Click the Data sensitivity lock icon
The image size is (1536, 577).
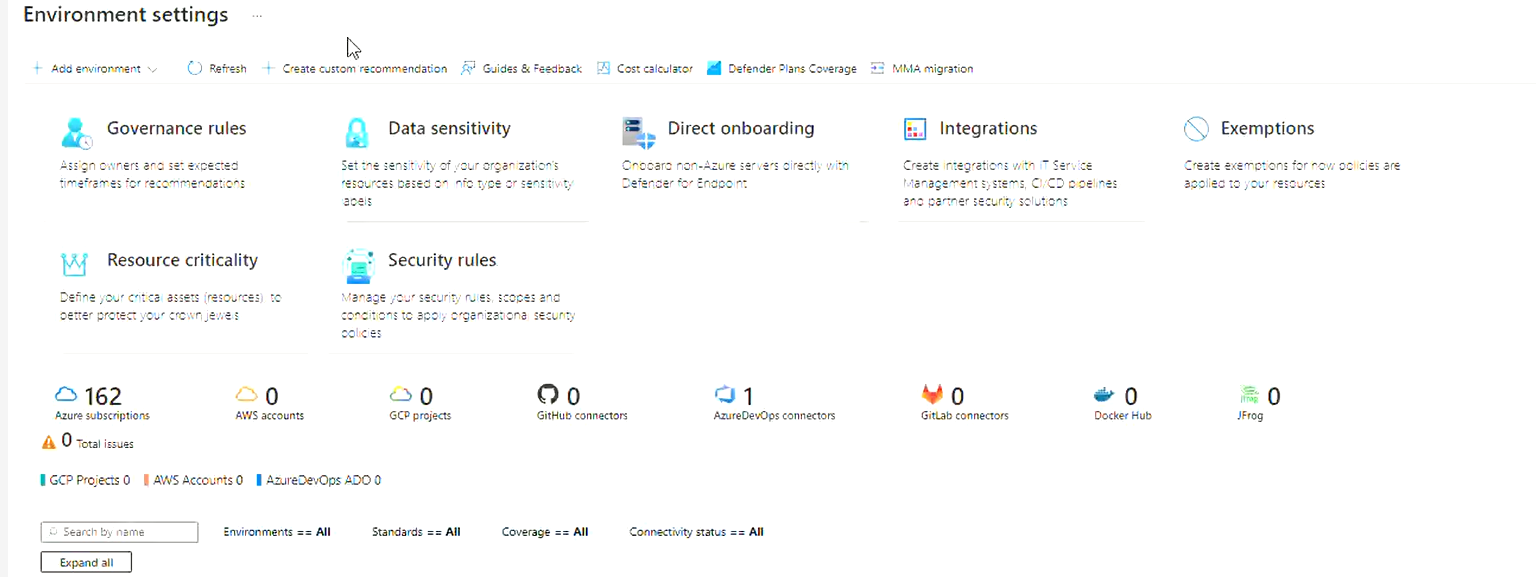click(x=357, y=132)
